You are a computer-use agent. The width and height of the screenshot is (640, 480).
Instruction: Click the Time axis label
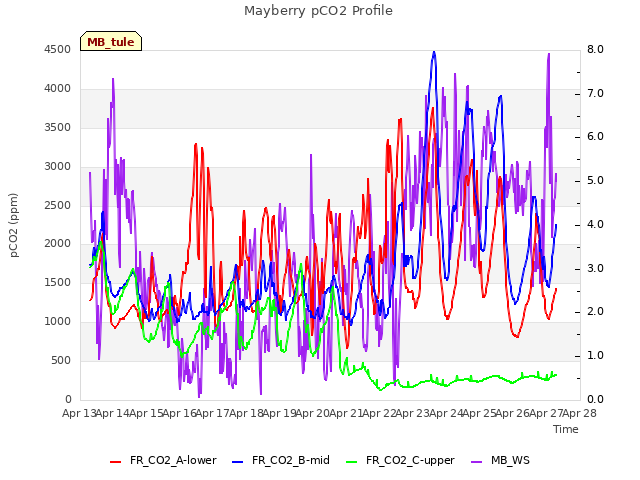(566, 429)
